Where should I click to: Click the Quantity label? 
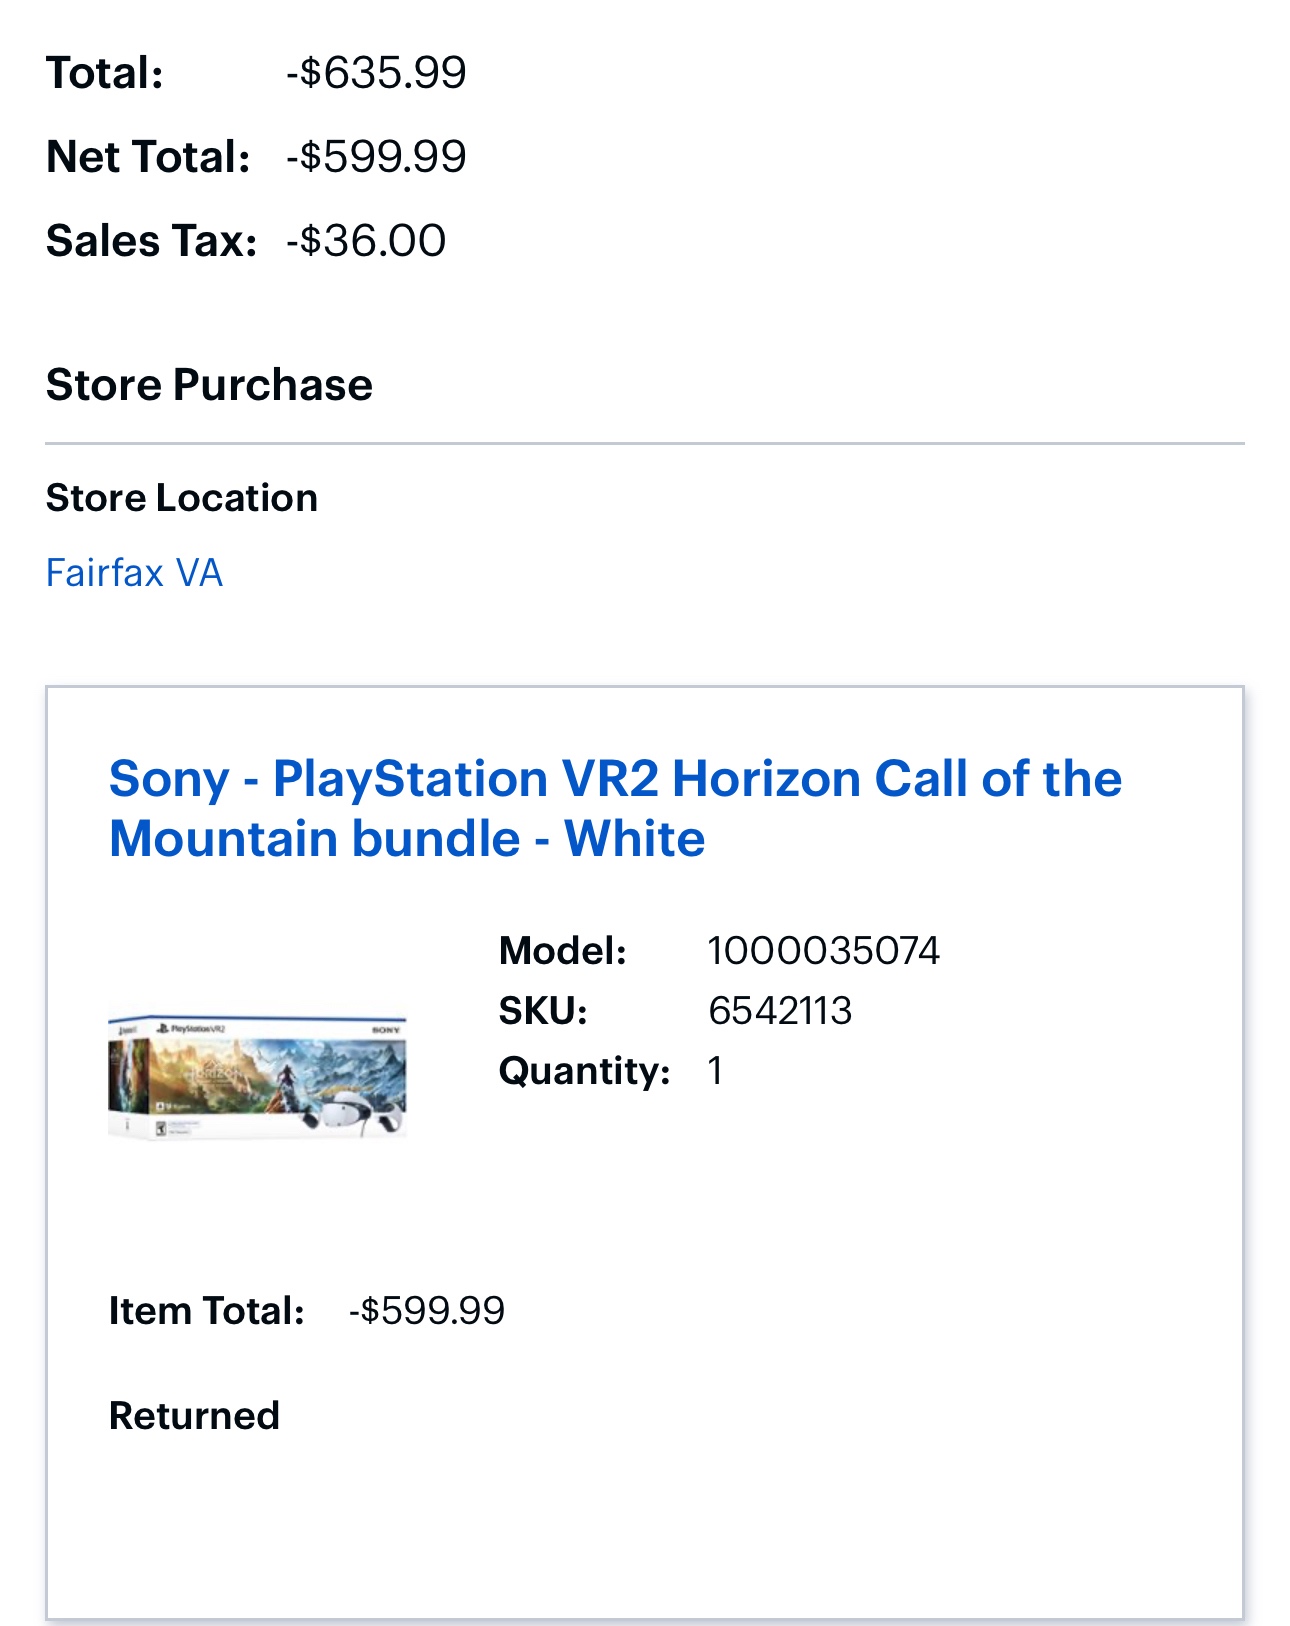584,1071
